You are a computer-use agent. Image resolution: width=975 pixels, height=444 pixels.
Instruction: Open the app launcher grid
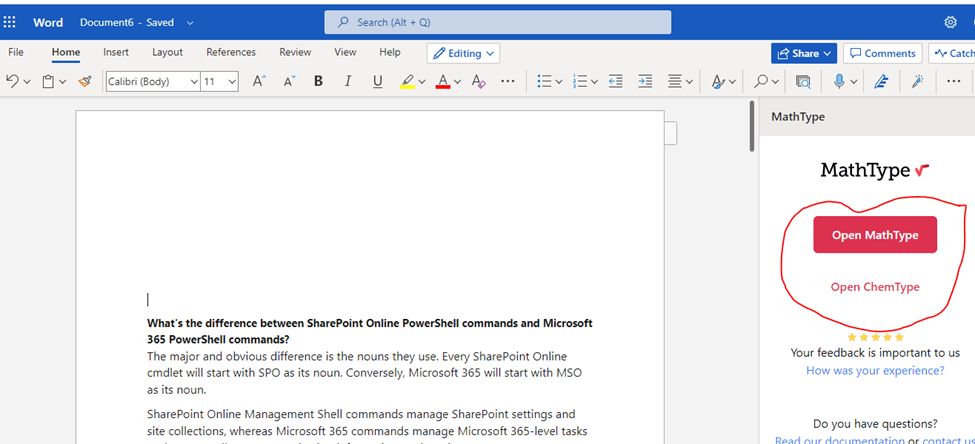click(9, 22)
